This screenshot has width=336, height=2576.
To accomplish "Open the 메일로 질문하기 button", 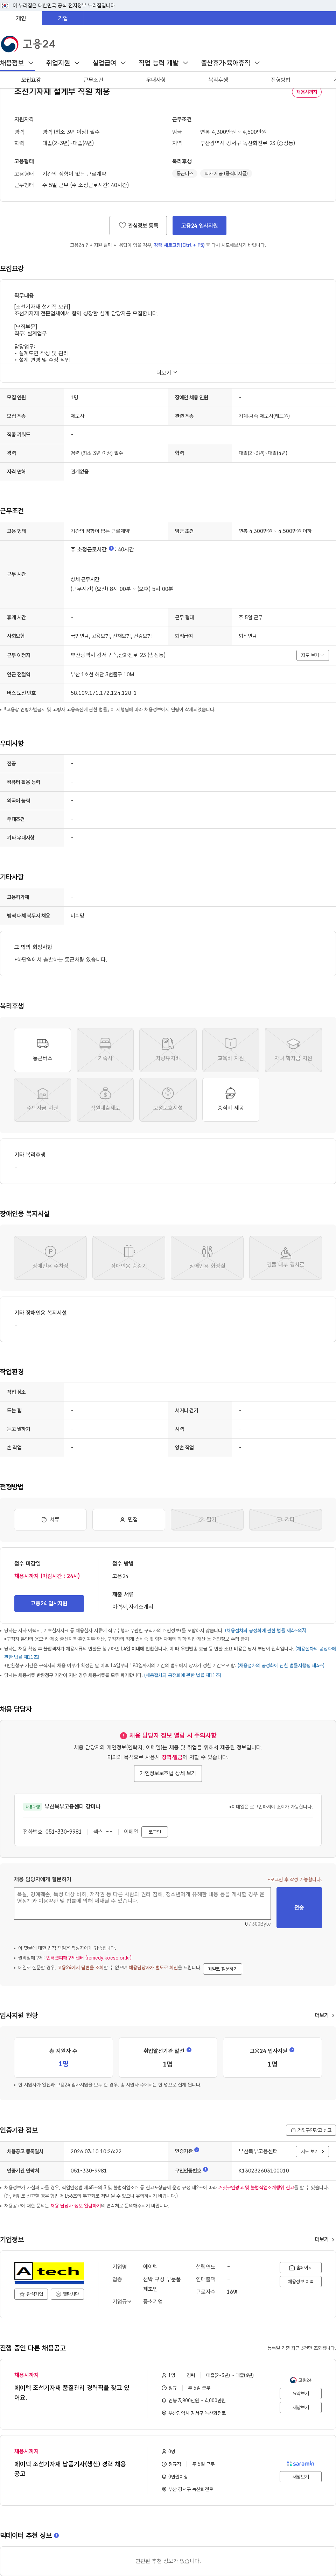I will coord(222,1969).
